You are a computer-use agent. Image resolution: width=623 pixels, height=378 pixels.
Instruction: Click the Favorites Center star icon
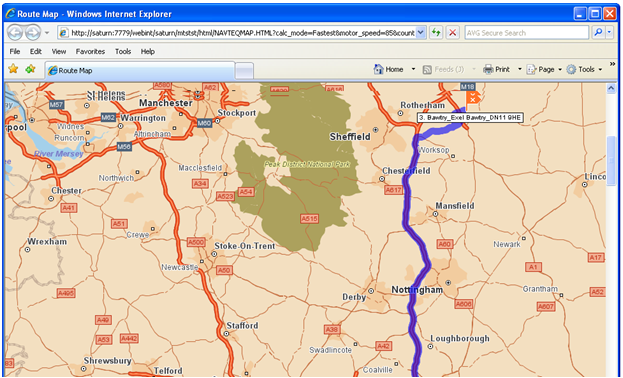pos(13,69)
